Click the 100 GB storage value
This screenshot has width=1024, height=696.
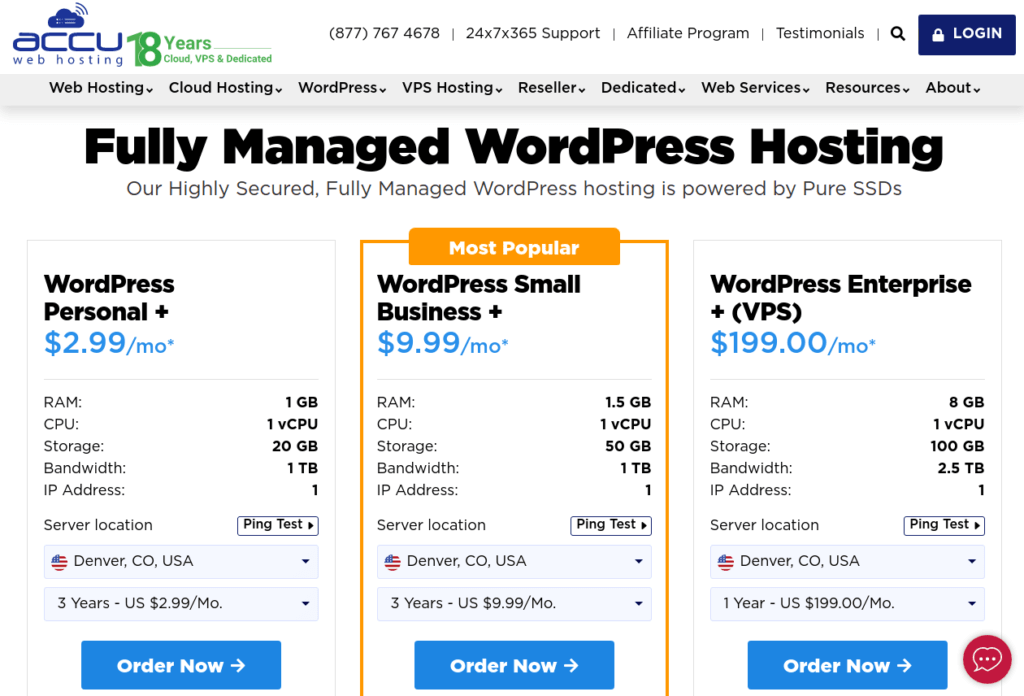click(x=957, y=446)
